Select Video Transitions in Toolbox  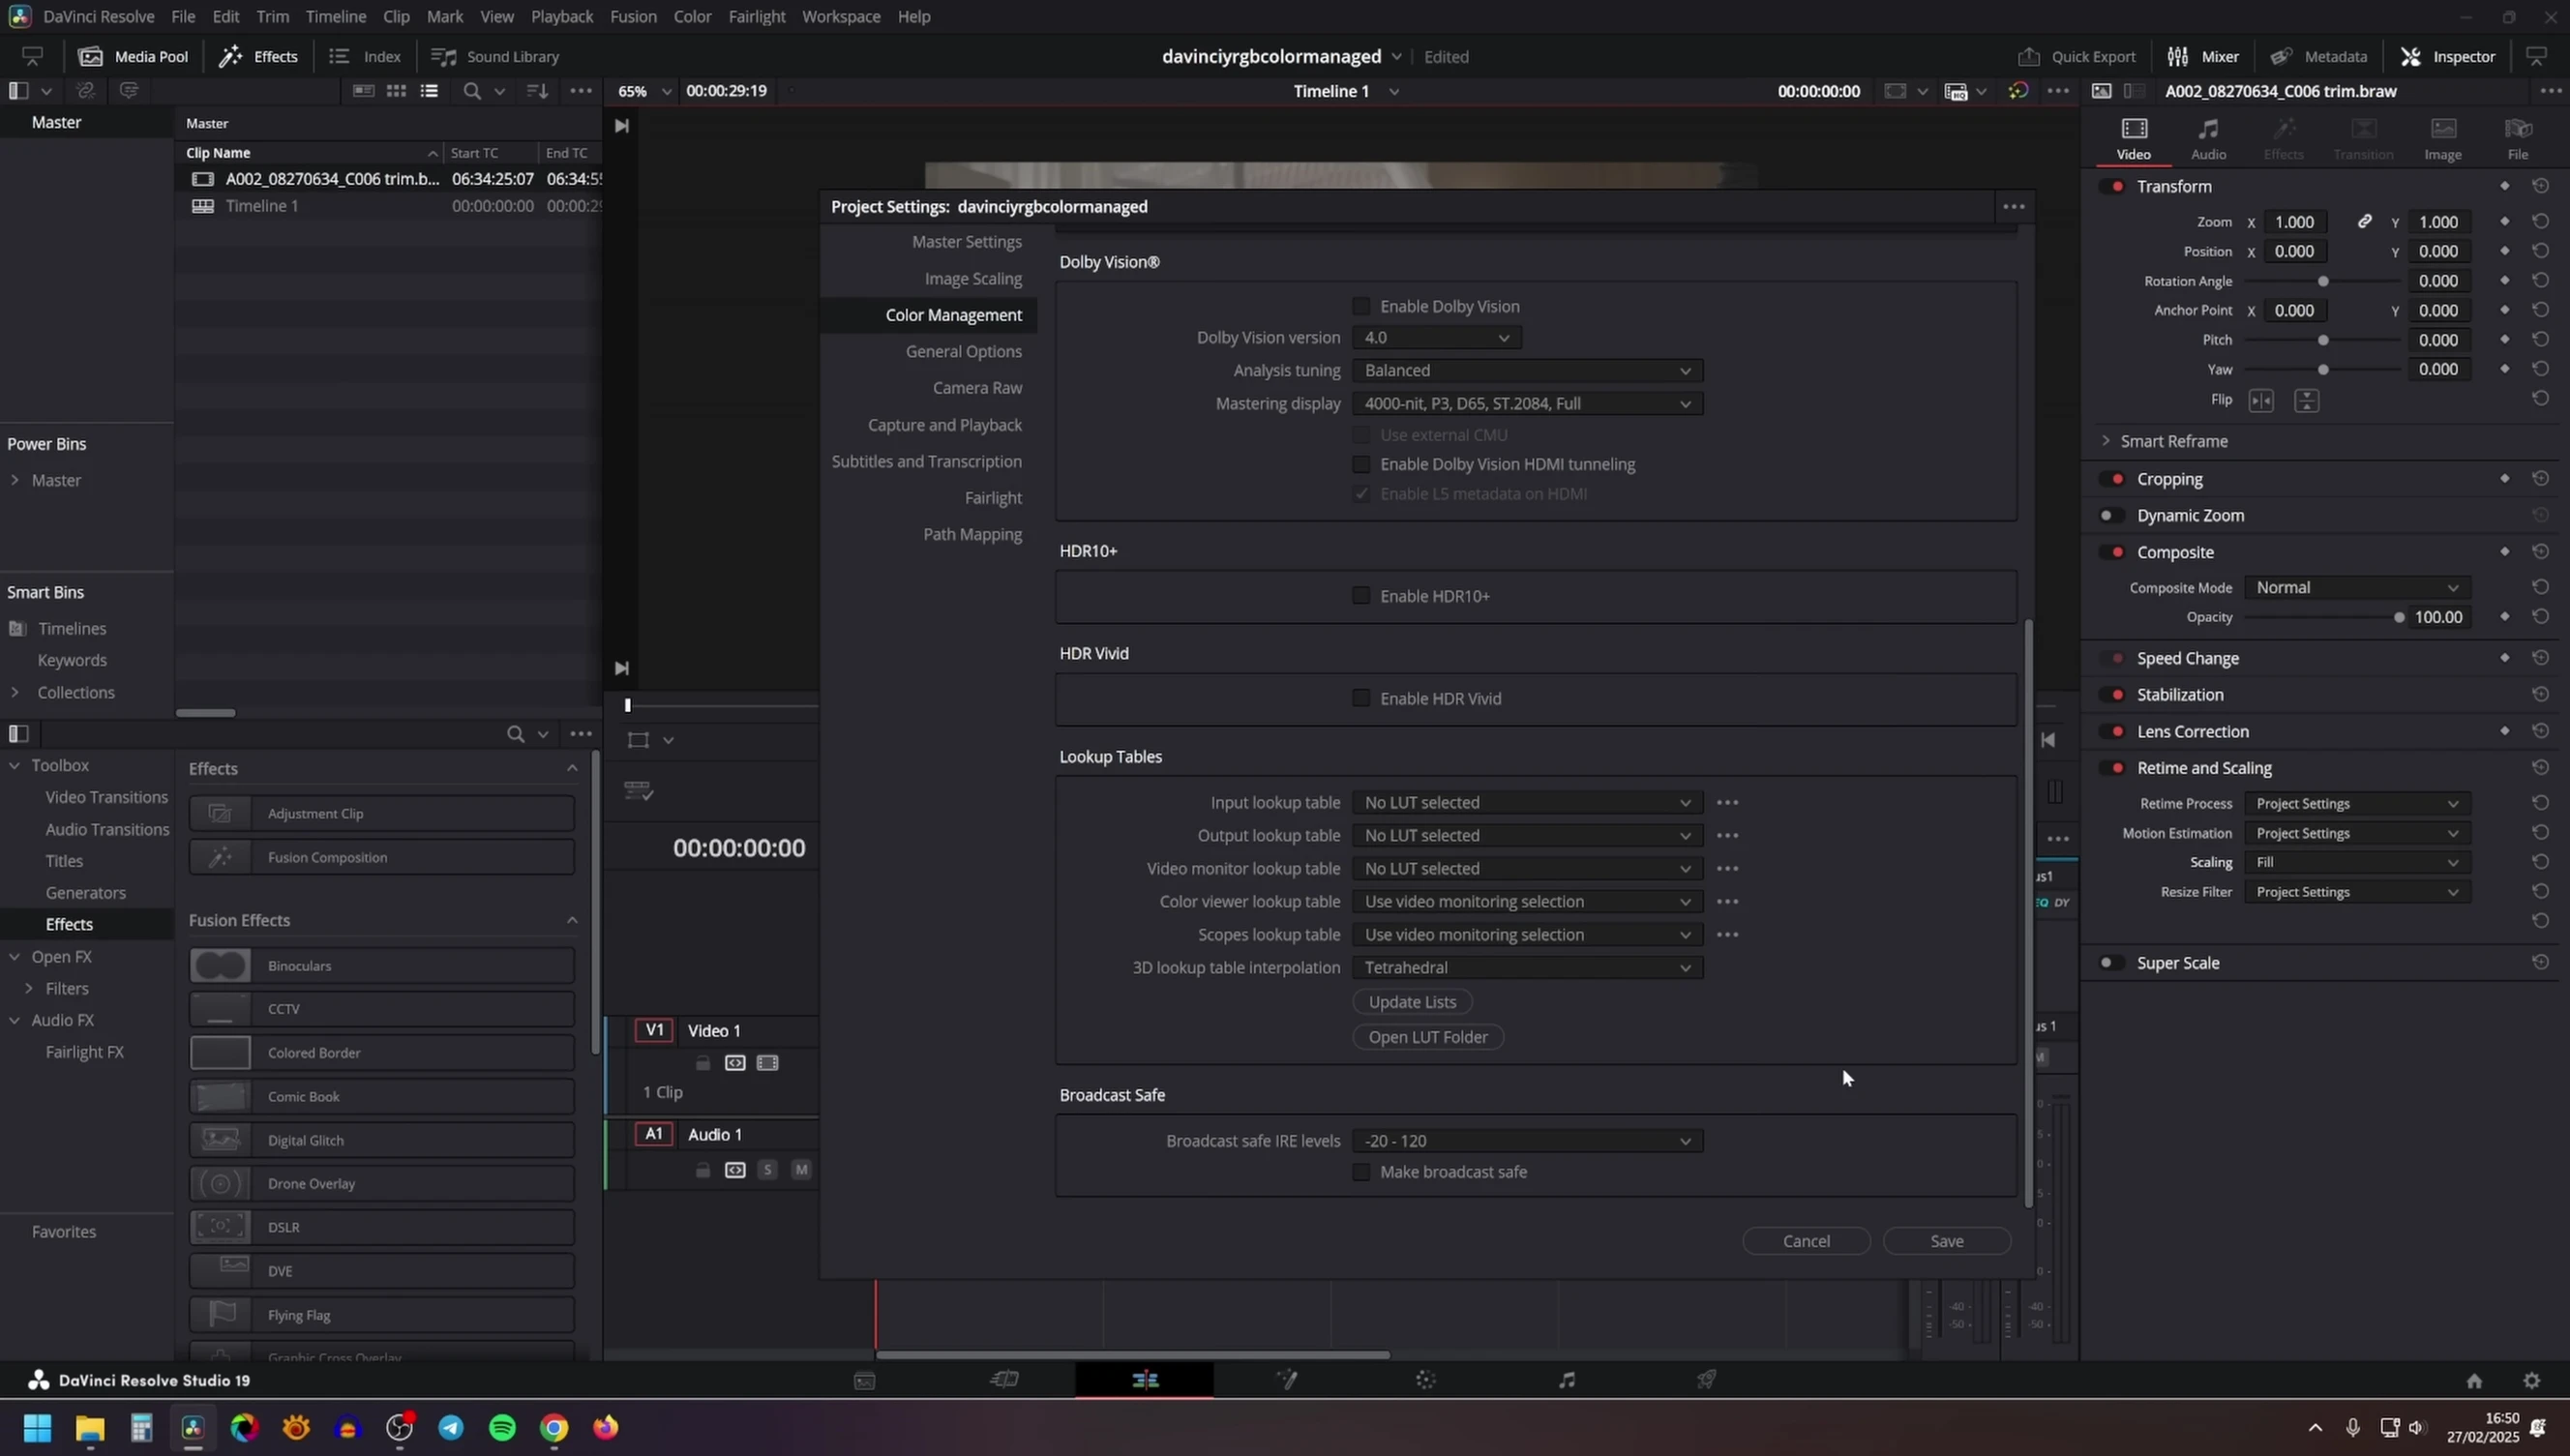(x=107, y=797)
